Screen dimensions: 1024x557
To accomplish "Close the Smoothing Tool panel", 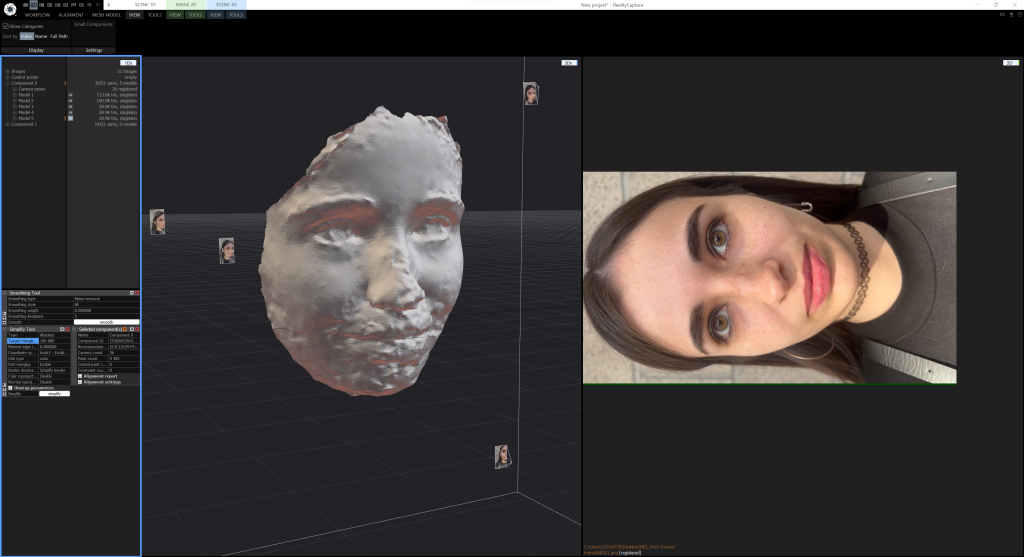I will click(137, 293).
